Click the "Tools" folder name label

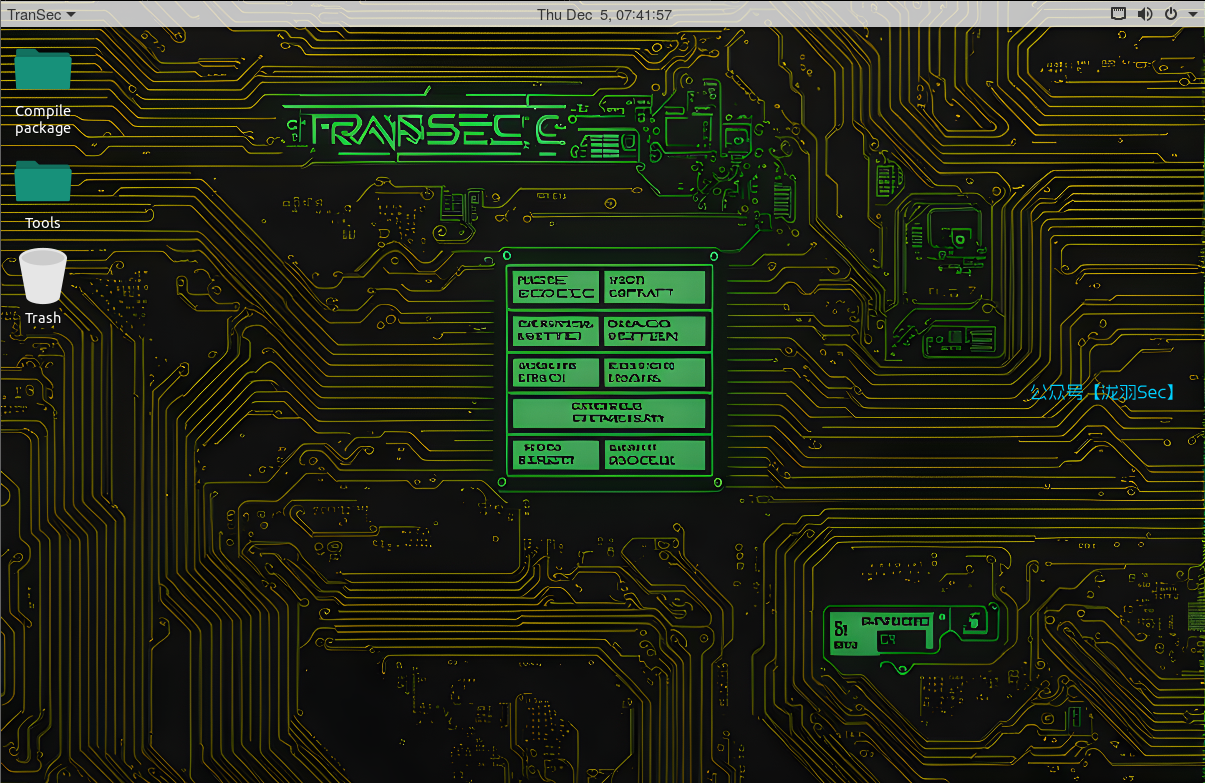43,223
